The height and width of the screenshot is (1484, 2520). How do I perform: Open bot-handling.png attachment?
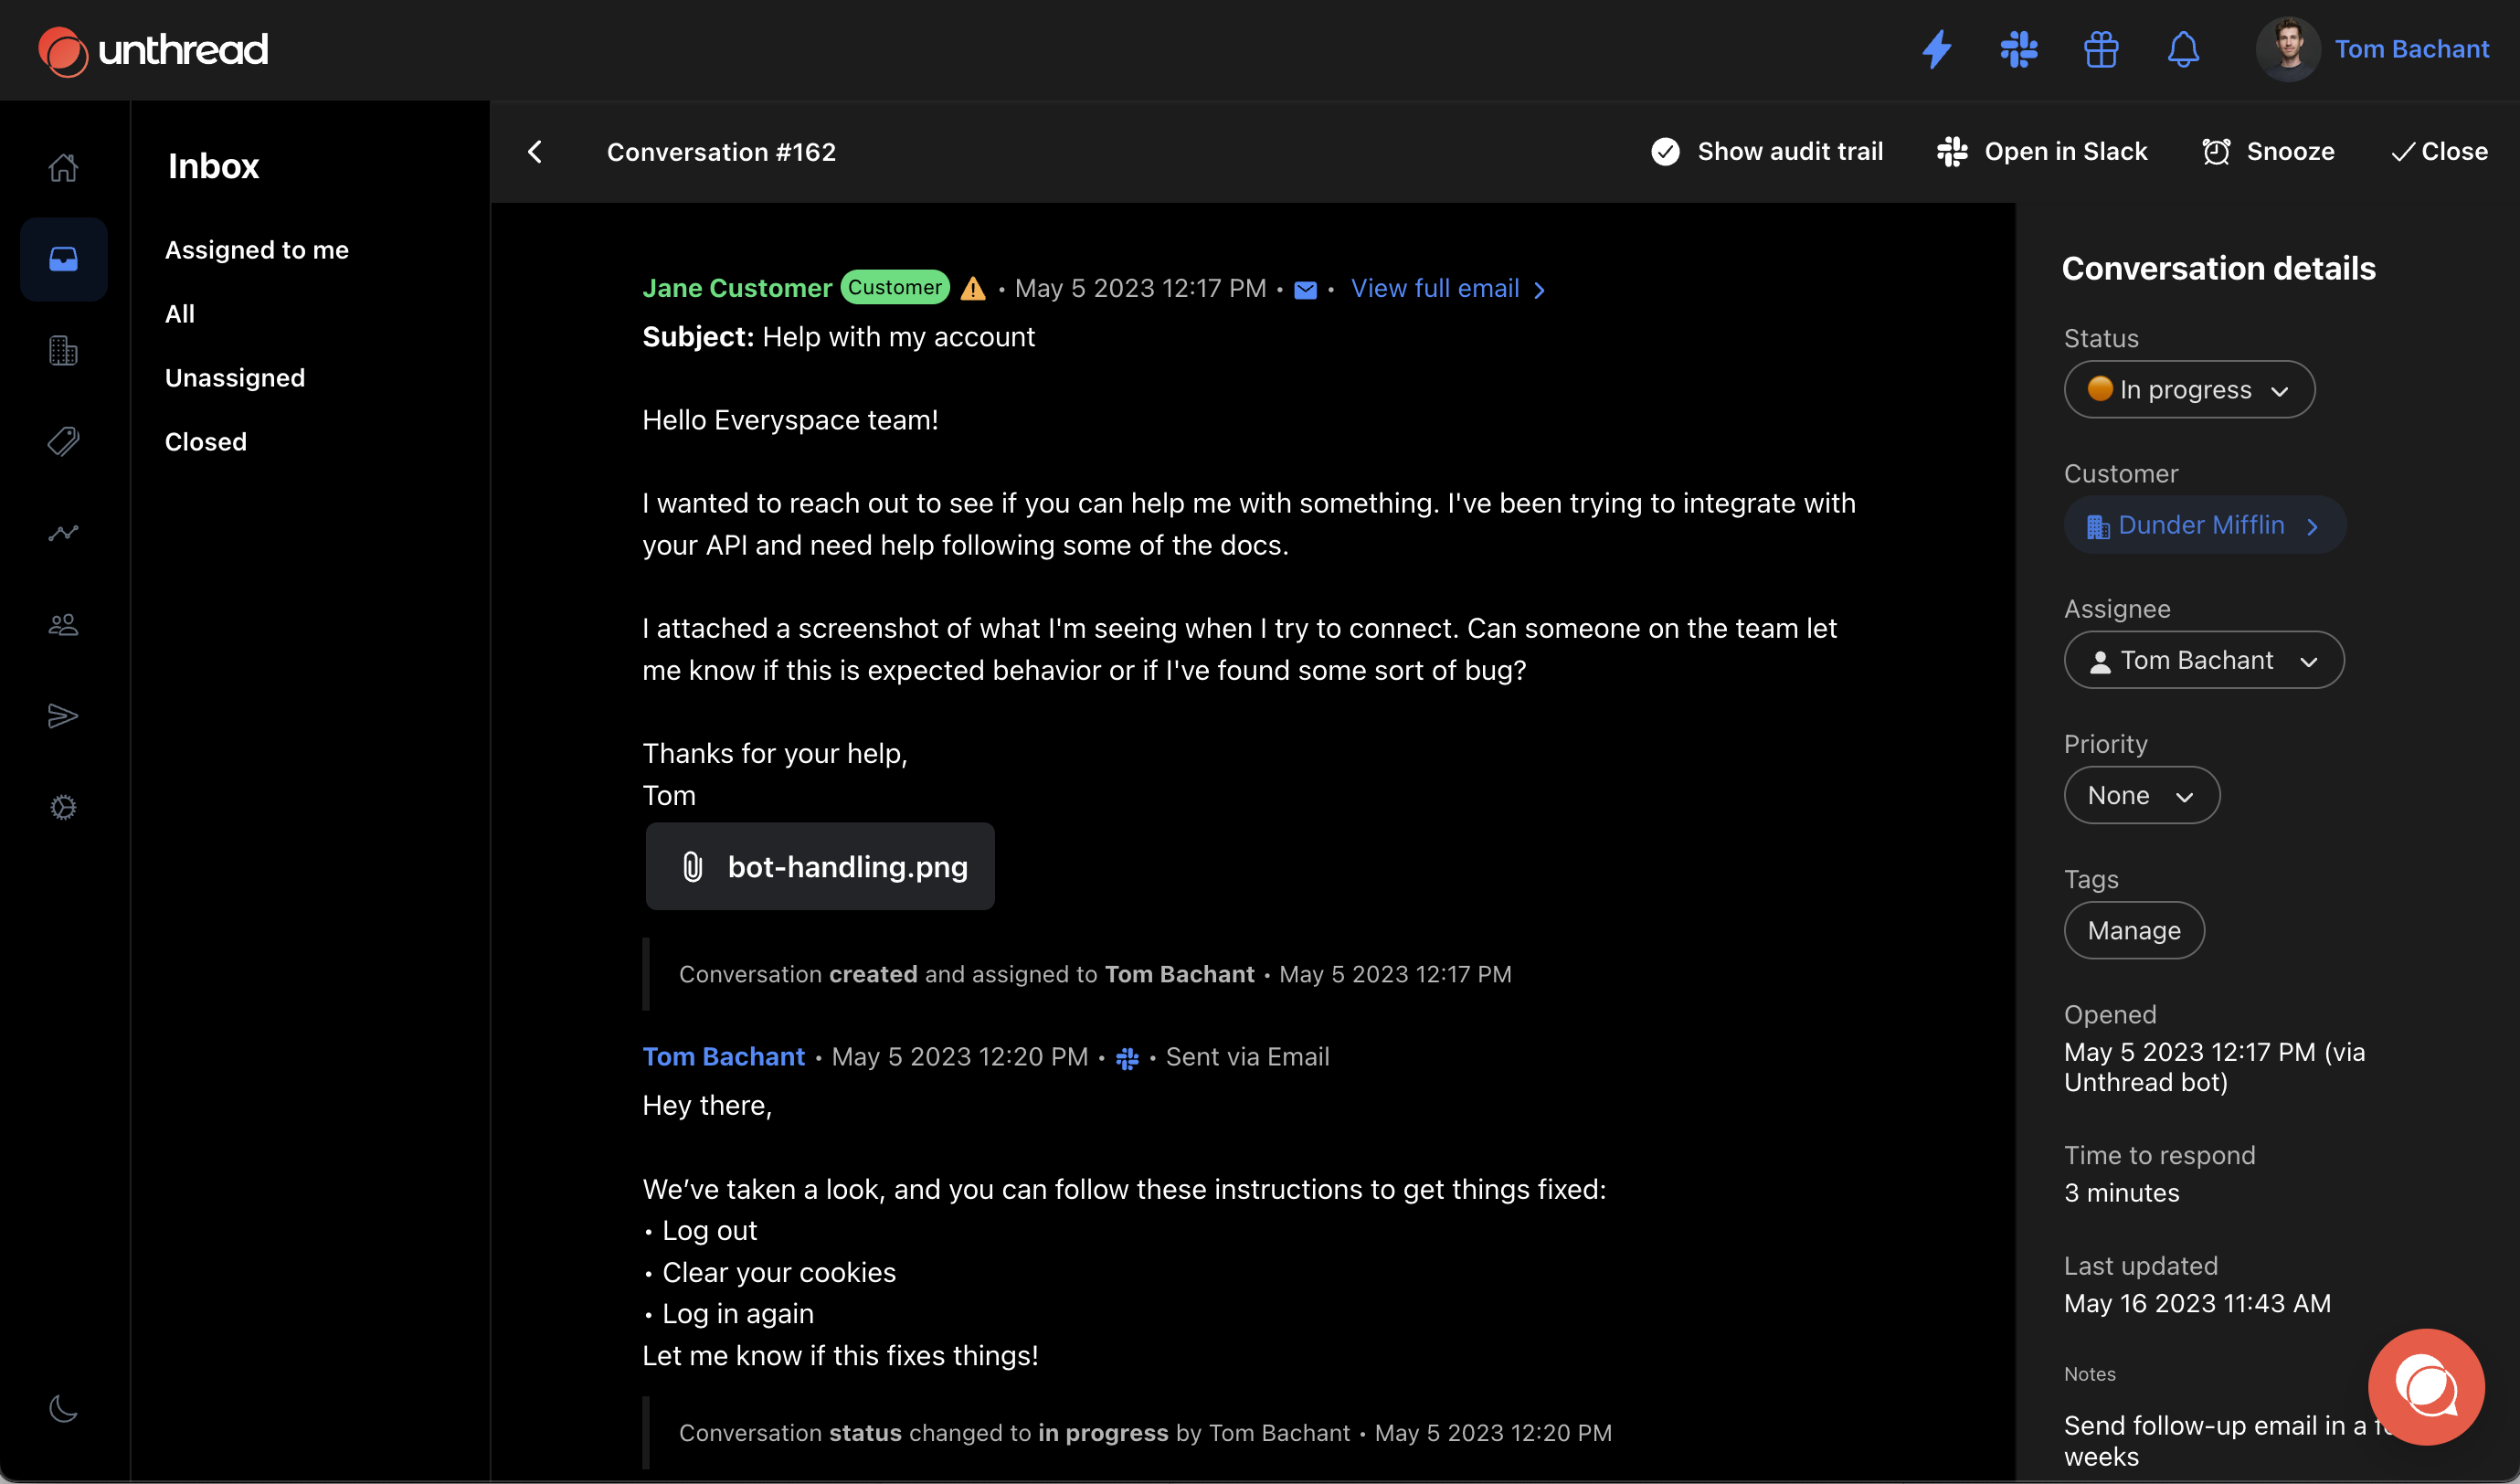point(820,866)
